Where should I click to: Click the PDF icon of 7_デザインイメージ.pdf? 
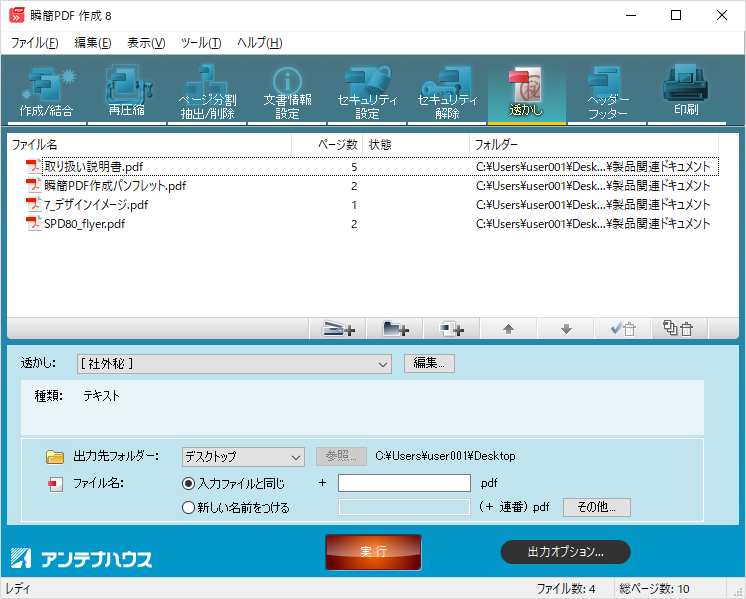[x=33, y=205]
